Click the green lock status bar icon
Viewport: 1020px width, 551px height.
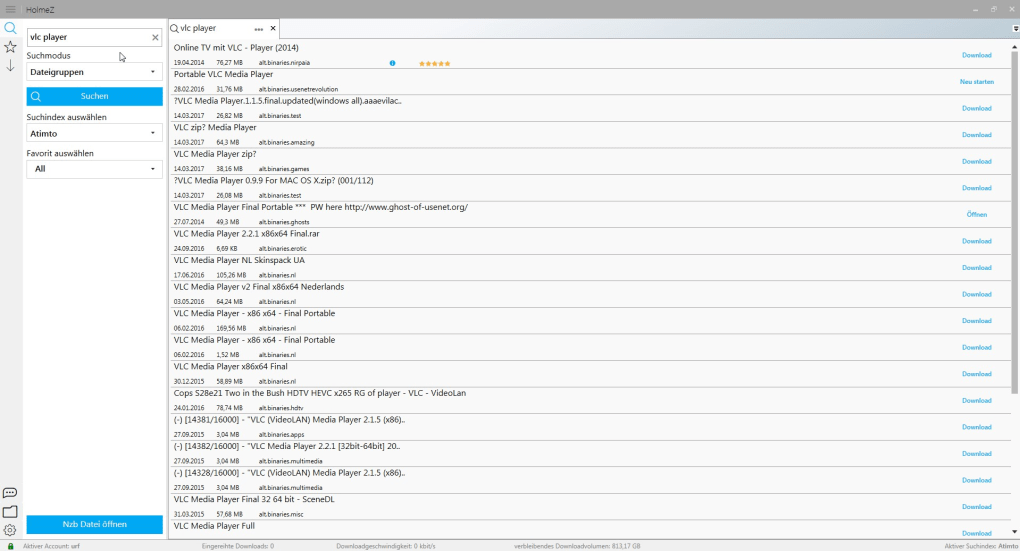tap(10, 546)
